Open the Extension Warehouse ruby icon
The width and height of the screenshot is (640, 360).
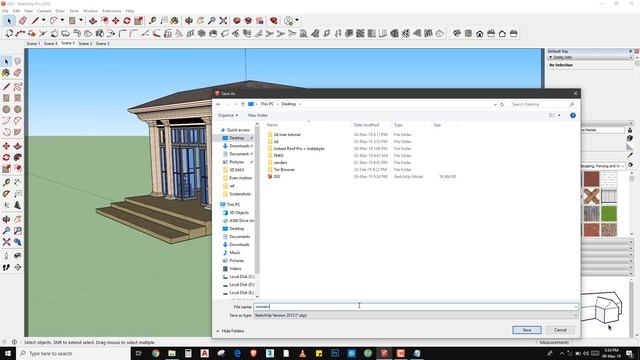274,20
